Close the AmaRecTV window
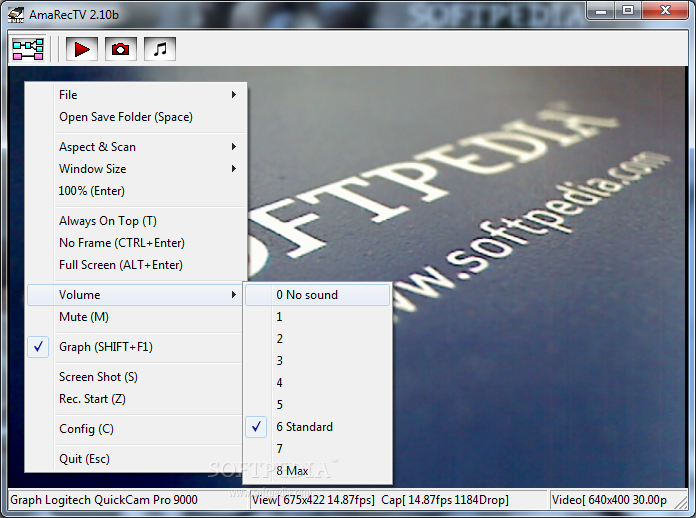Image resolution: width=696 pixels, height=518 pixels. [665, 10]
